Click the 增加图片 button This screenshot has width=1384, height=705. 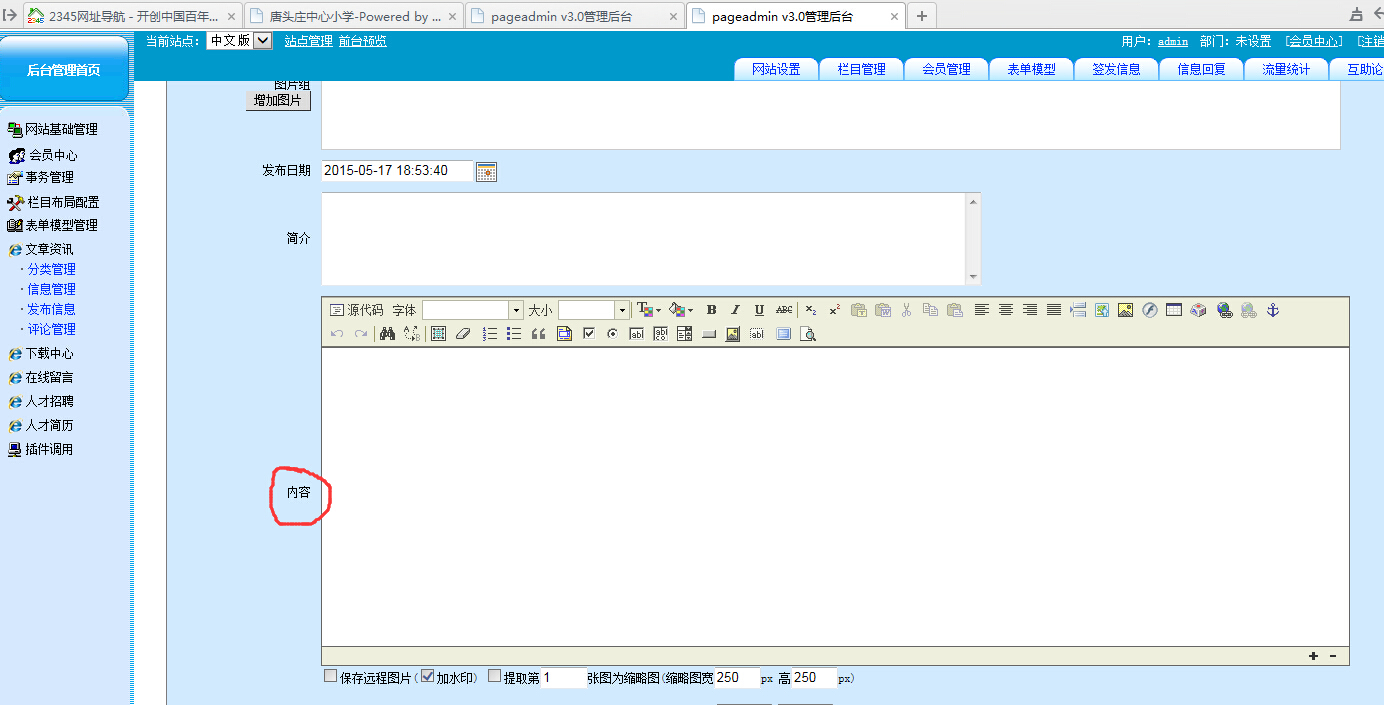tap(278, 101)
